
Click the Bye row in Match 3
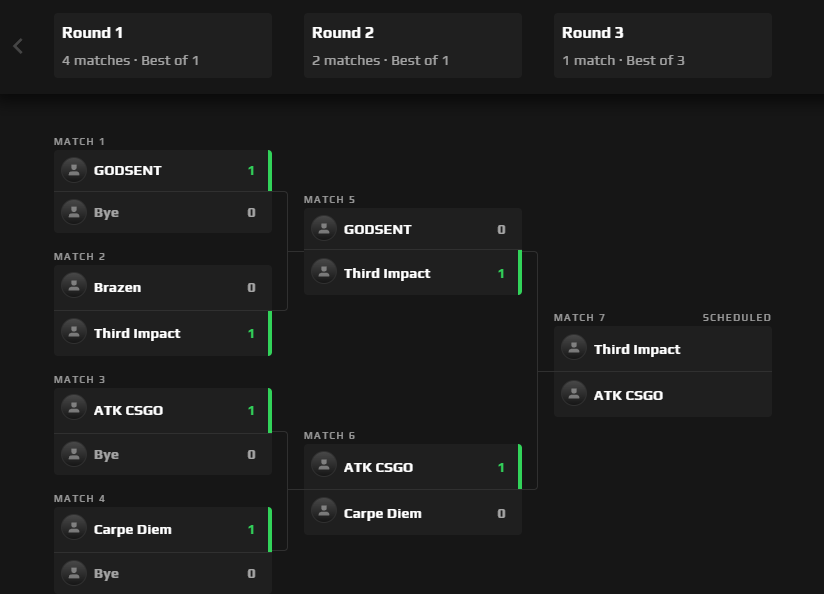click(162, 455)
